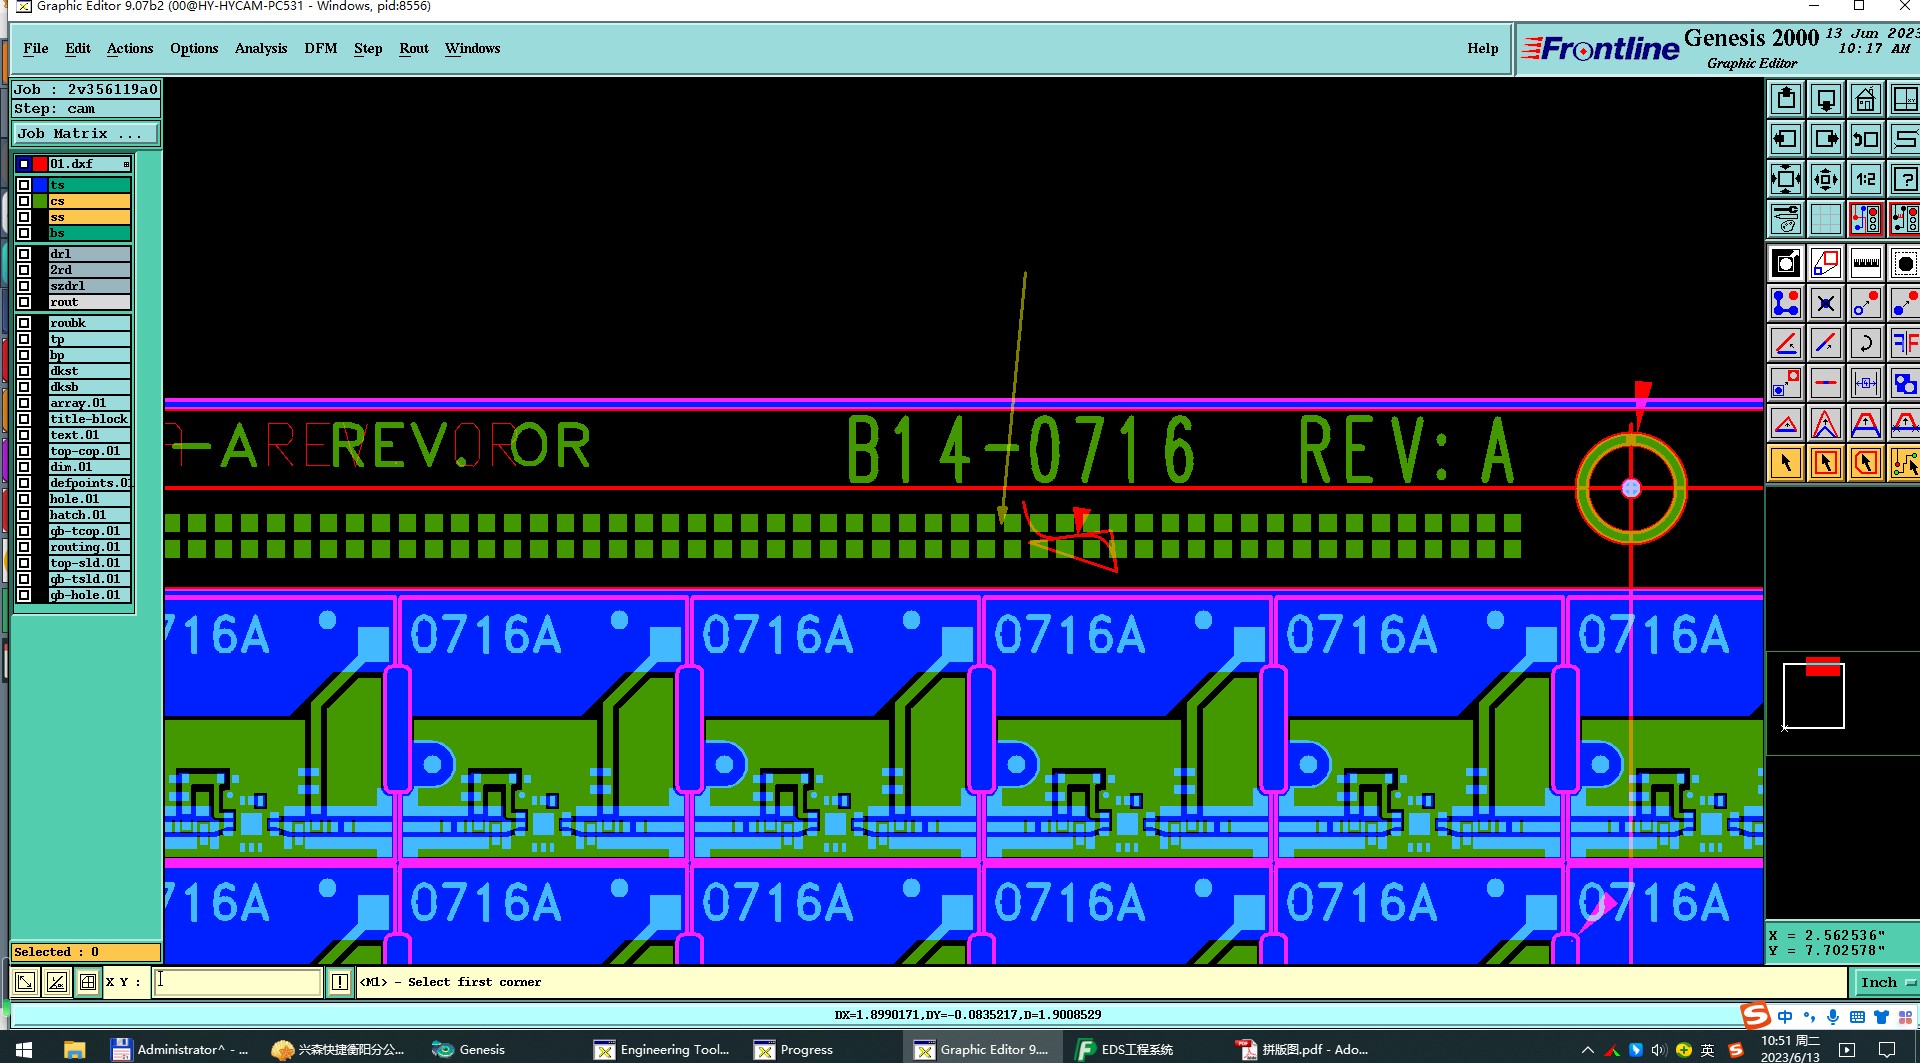Toggle visibility checkbox for hatch.01 layer
1920x1063 pixels.
point(24,515)
